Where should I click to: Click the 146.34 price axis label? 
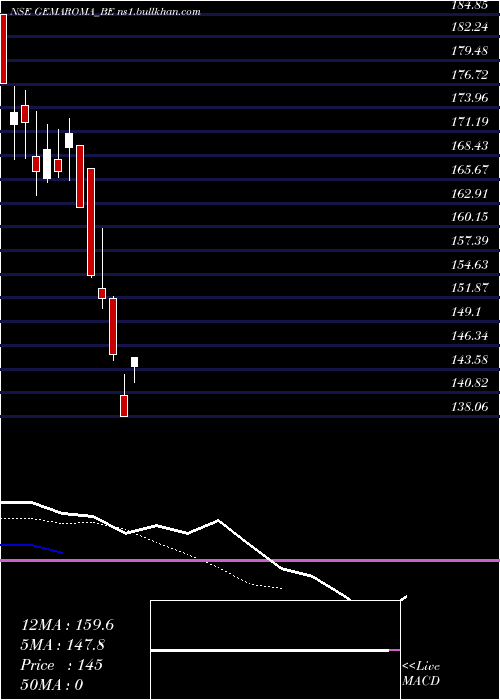click(x=470, y=336)
